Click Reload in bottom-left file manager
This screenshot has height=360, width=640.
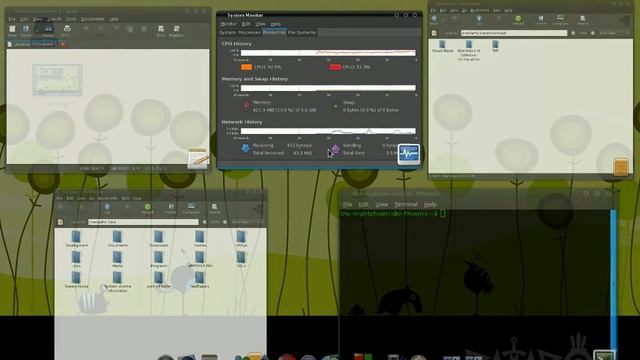pos(147,209)
